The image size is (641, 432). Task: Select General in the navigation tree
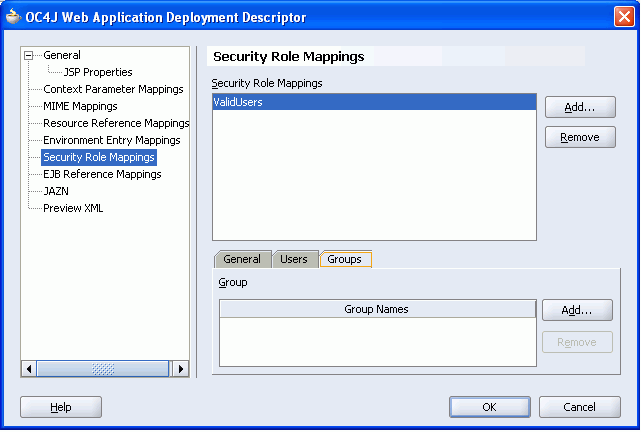[62, 55]
